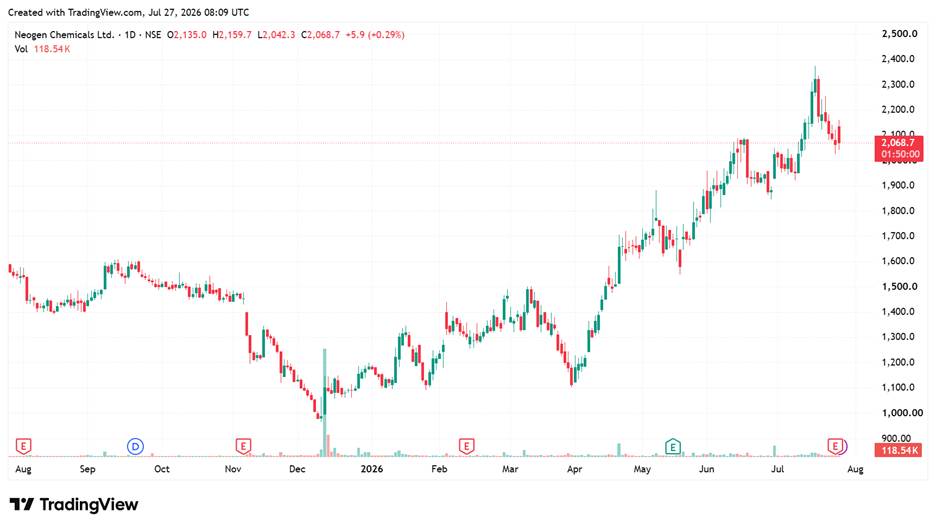Click the 1,600.0 price axis label
Viewport: 936px width, 529px height.
898,261
